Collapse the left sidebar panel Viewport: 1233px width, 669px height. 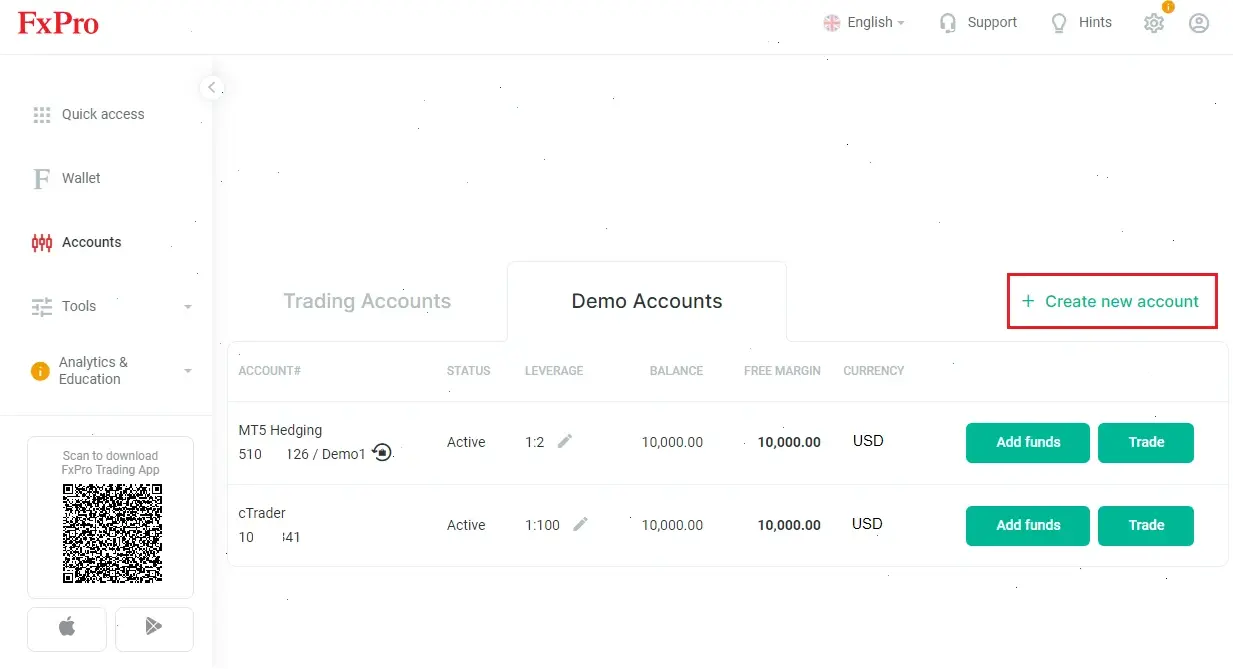(x=211, y=88)
